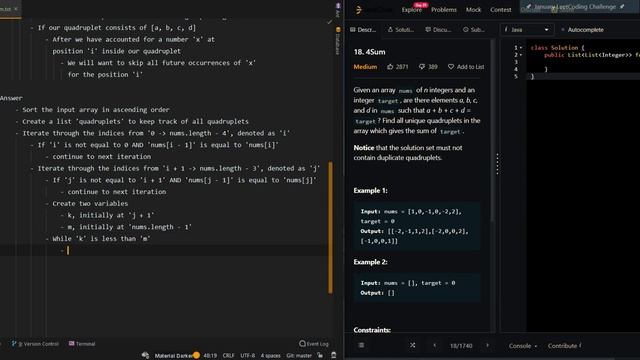Click the Constraints heading
This screenshot has height=360, width=640.
pyautogui.click(x=372, y=330)
